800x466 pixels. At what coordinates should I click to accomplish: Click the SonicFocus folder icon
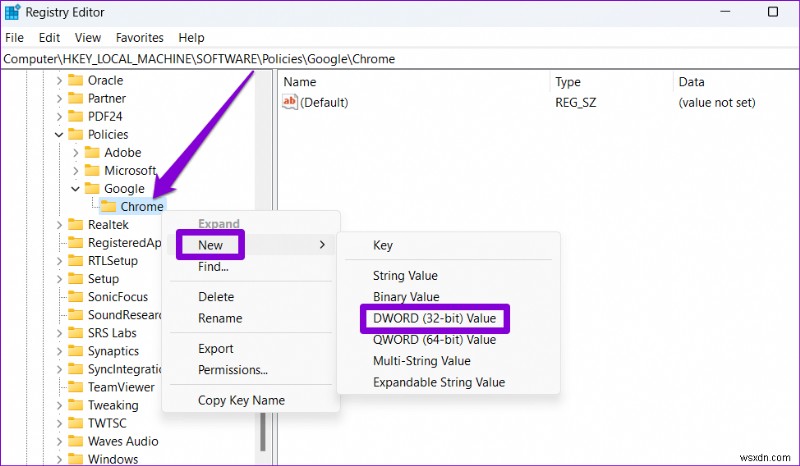76,297
